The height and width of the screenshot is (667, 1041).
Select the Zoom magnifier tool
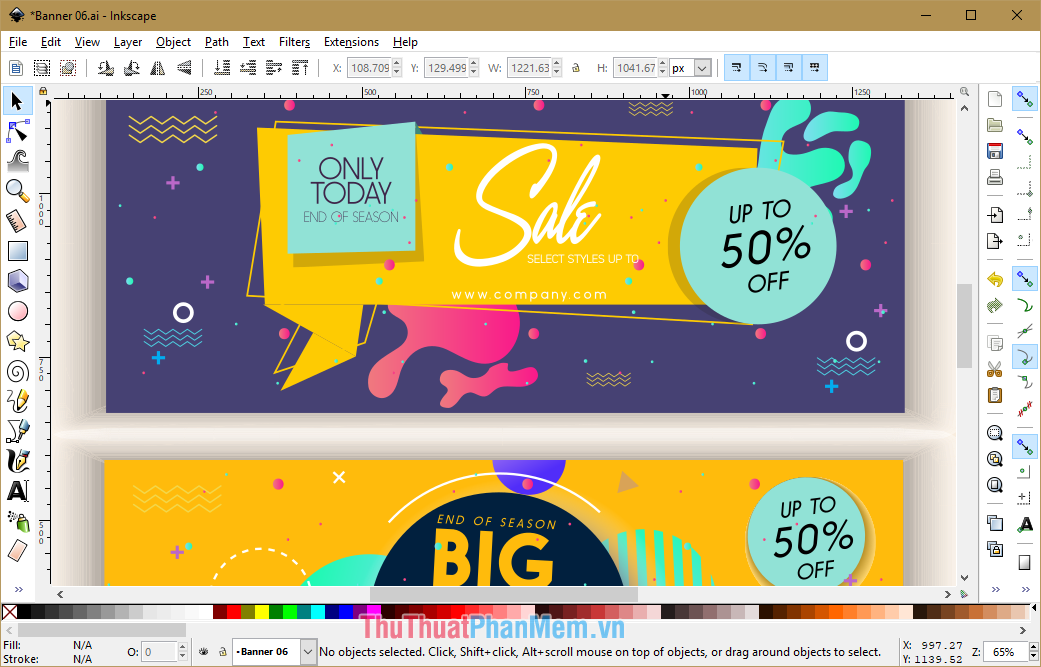pyautogui.click(x=18, y=191)
